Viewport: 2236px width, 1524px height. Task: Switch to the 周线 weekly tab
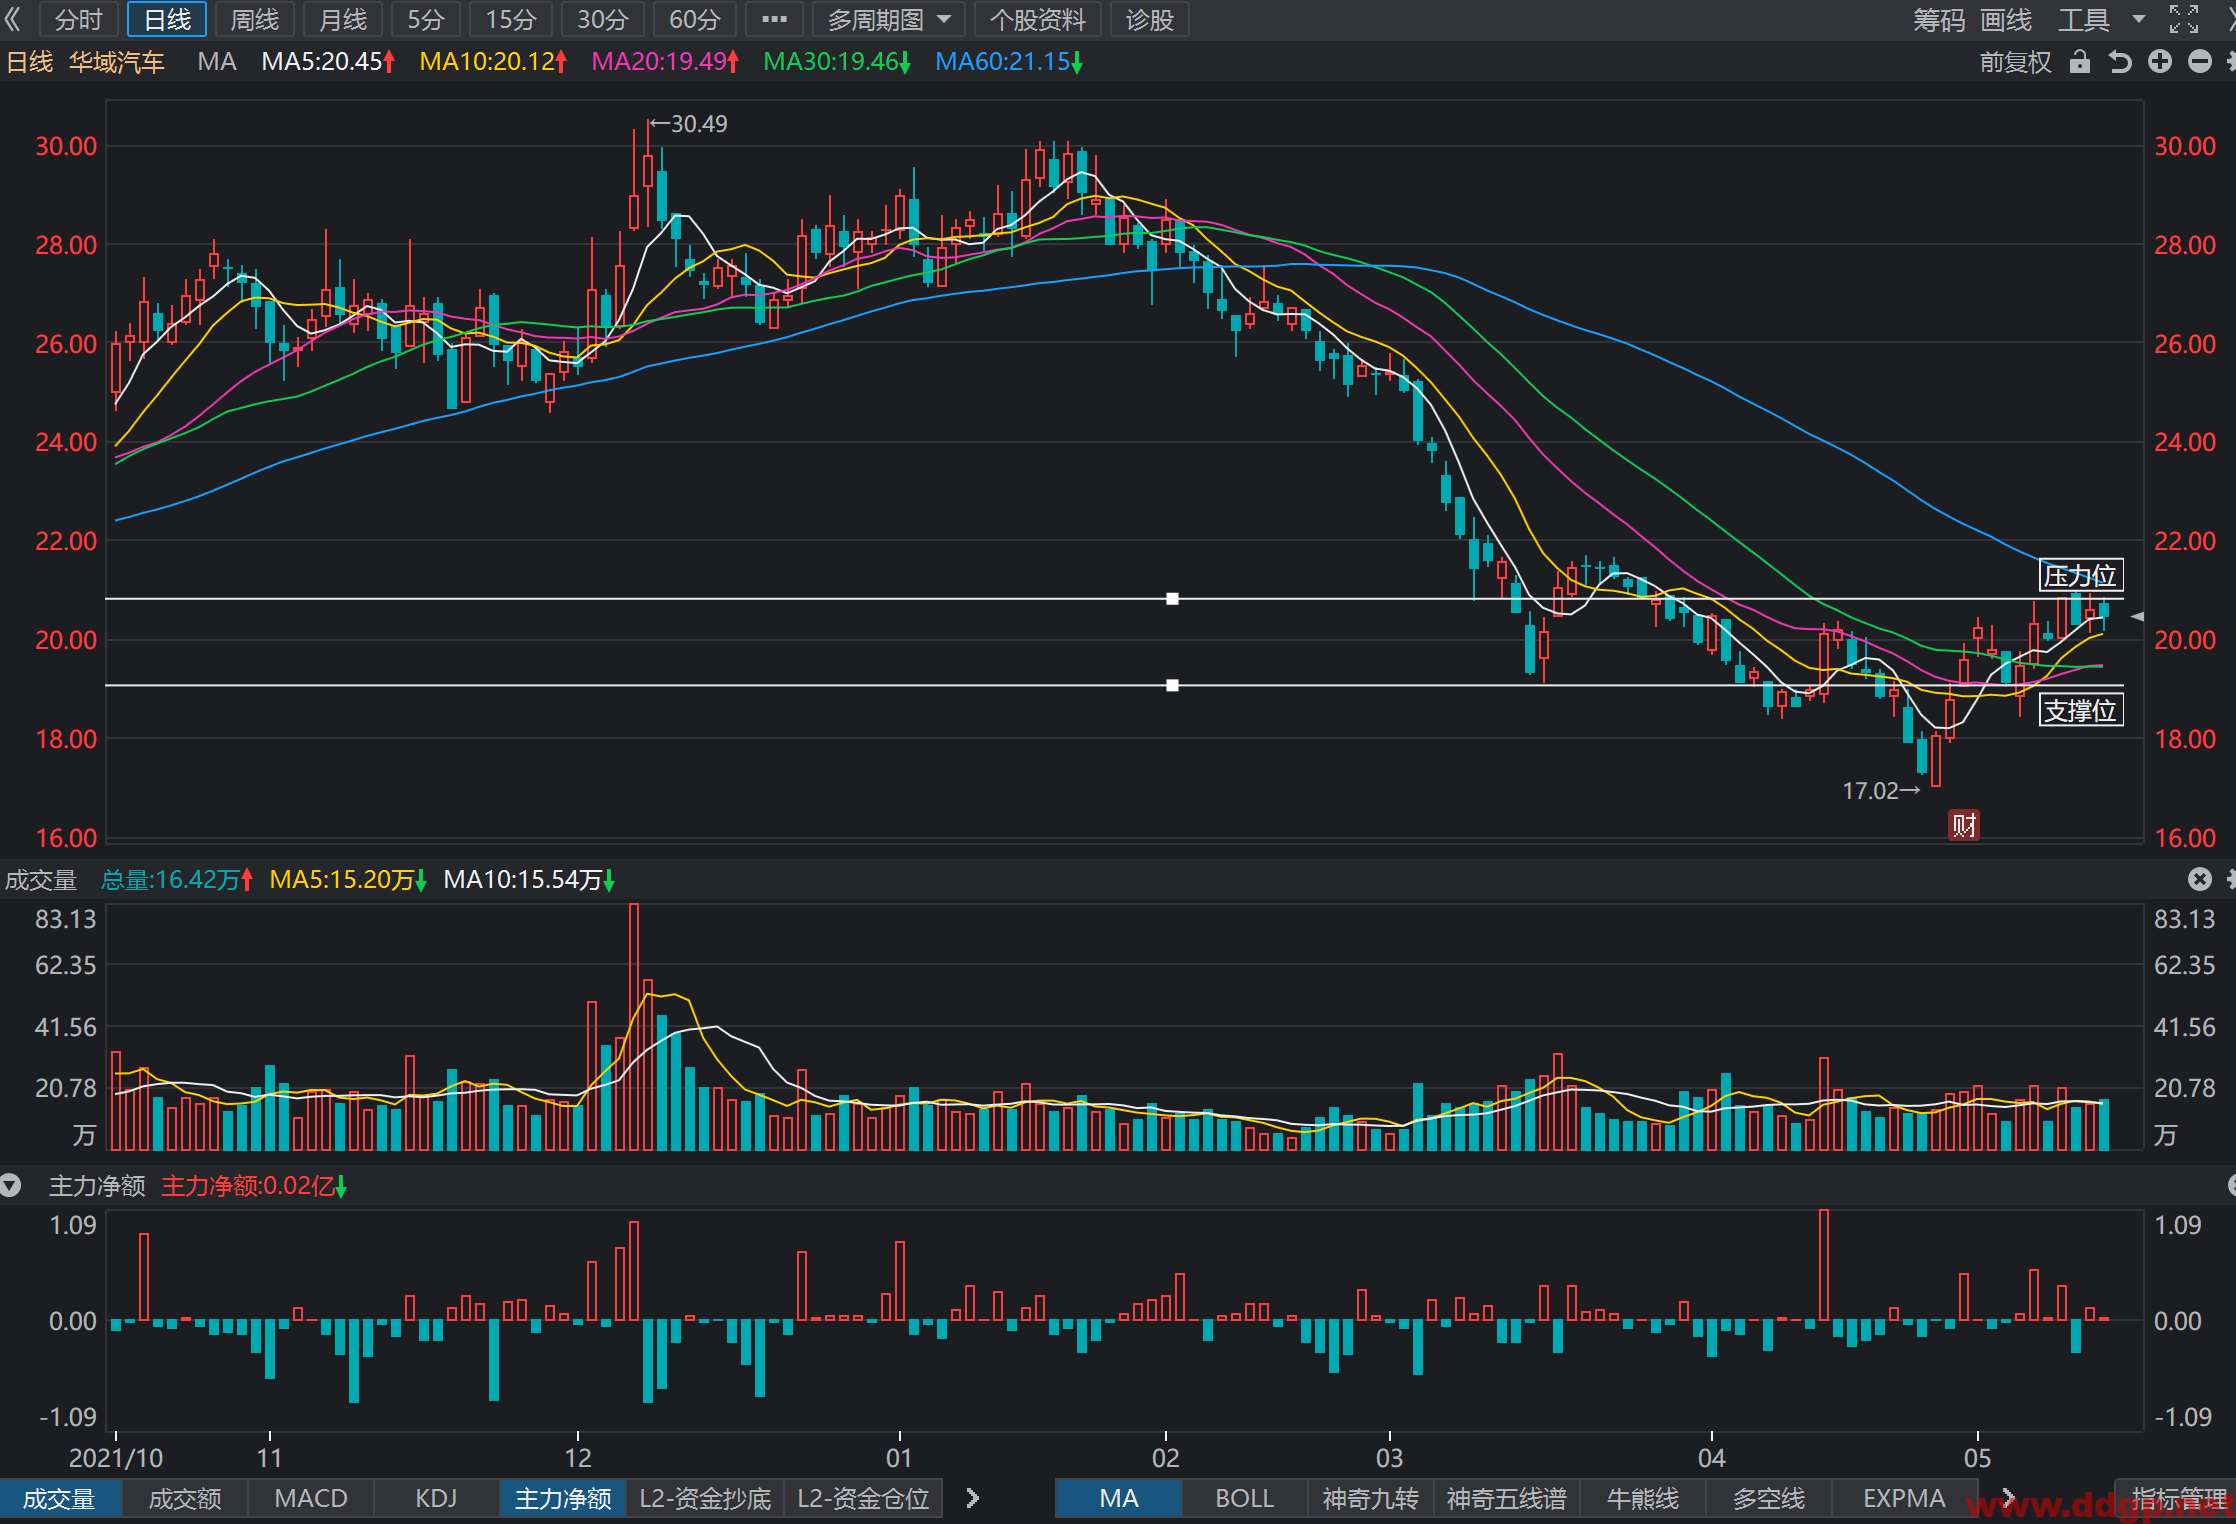[x=255, y=19]
